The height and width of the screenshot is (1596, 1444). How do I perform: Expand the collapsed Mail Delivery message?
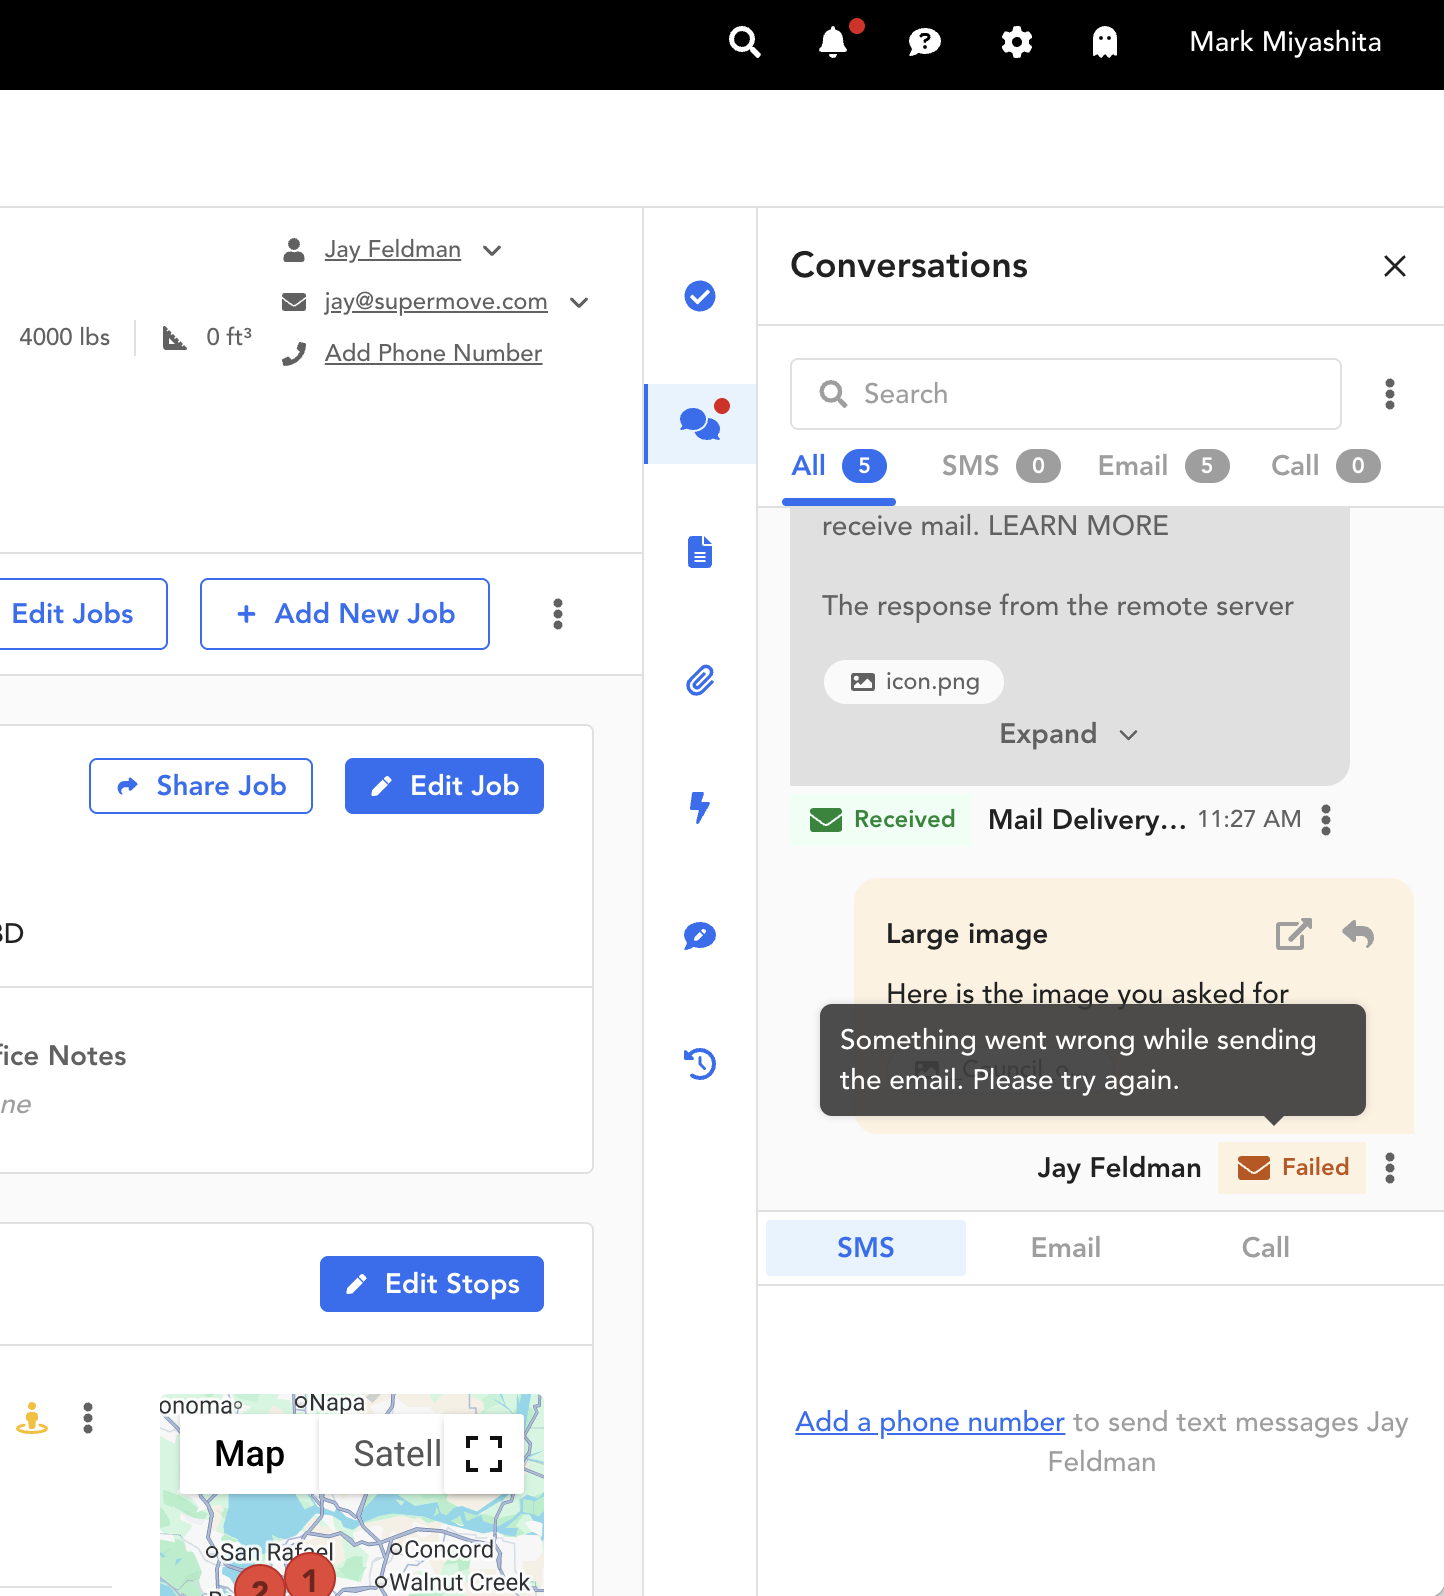1068,734
